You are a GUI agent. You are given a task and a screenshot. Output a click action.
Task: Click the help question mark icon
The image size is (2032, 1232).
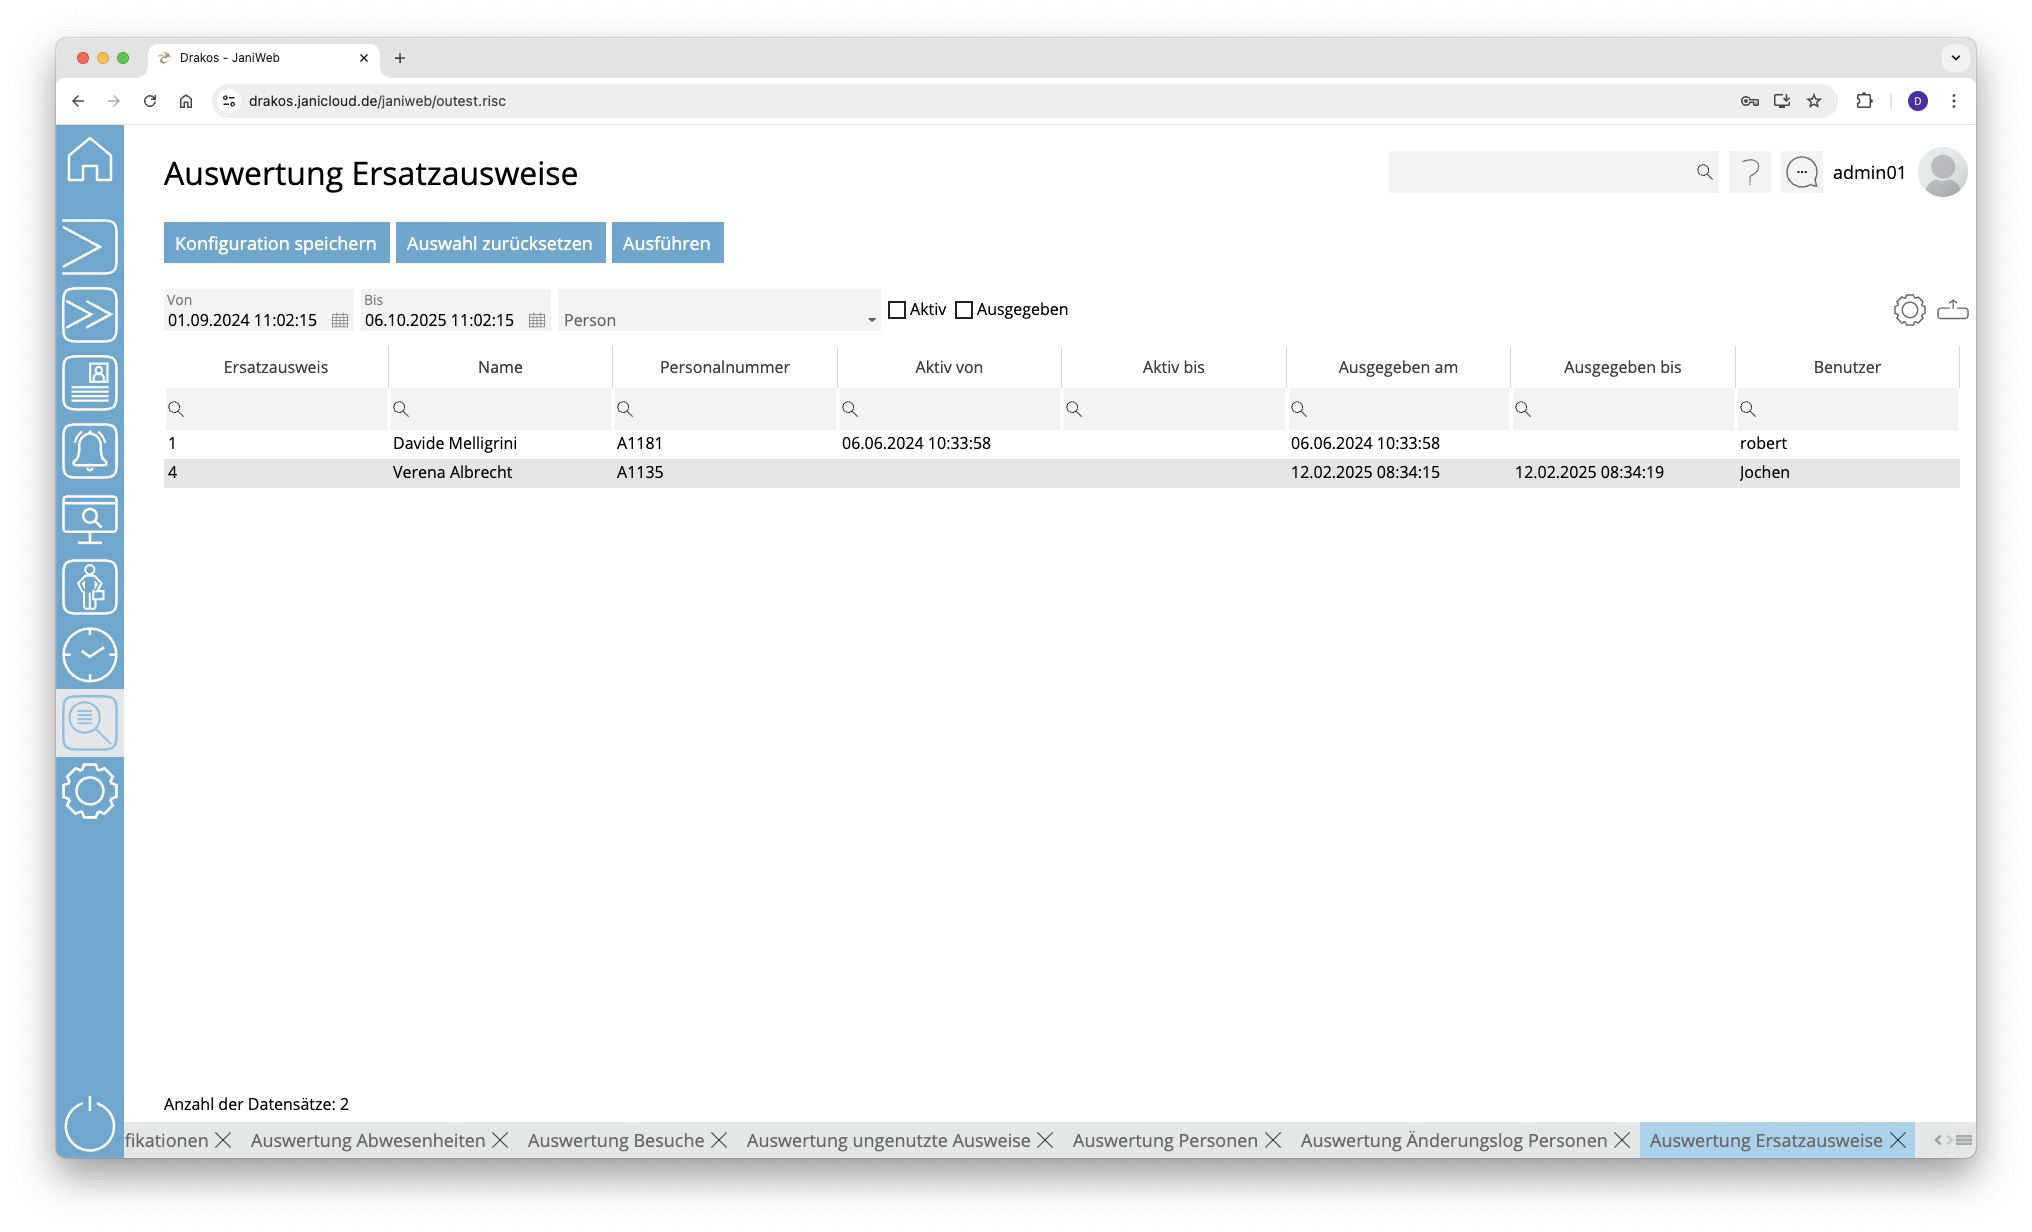(x=1750, y=173)
